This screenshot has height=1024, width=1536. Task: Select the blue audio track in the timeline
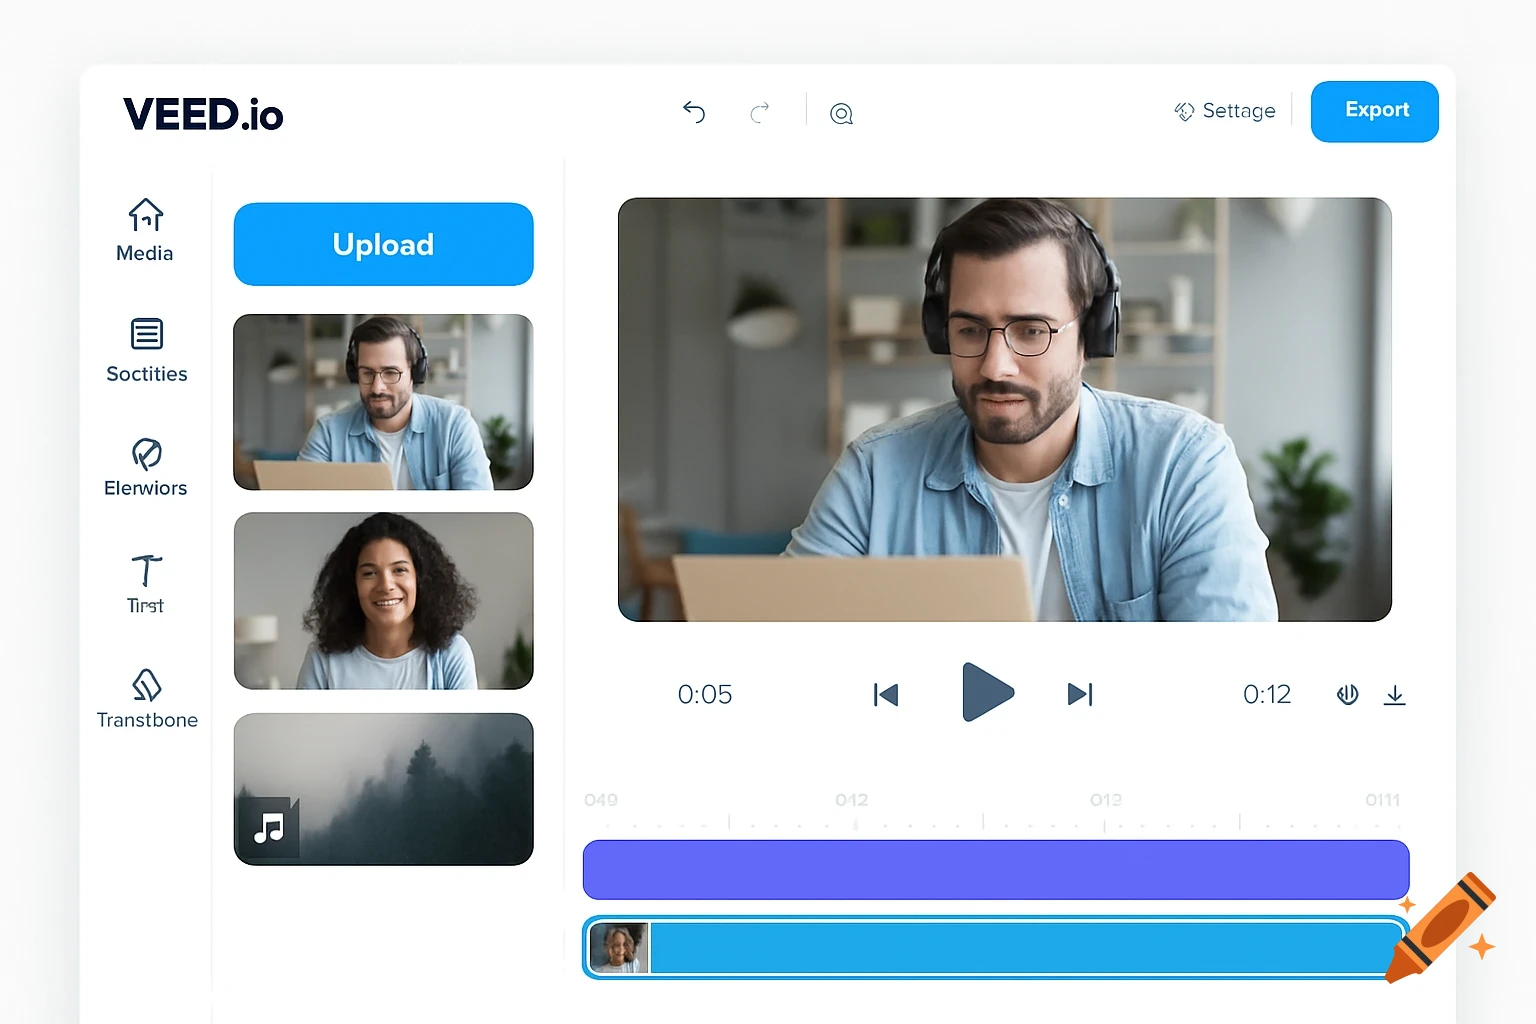pyautogui.click(x=1000, y=947)
